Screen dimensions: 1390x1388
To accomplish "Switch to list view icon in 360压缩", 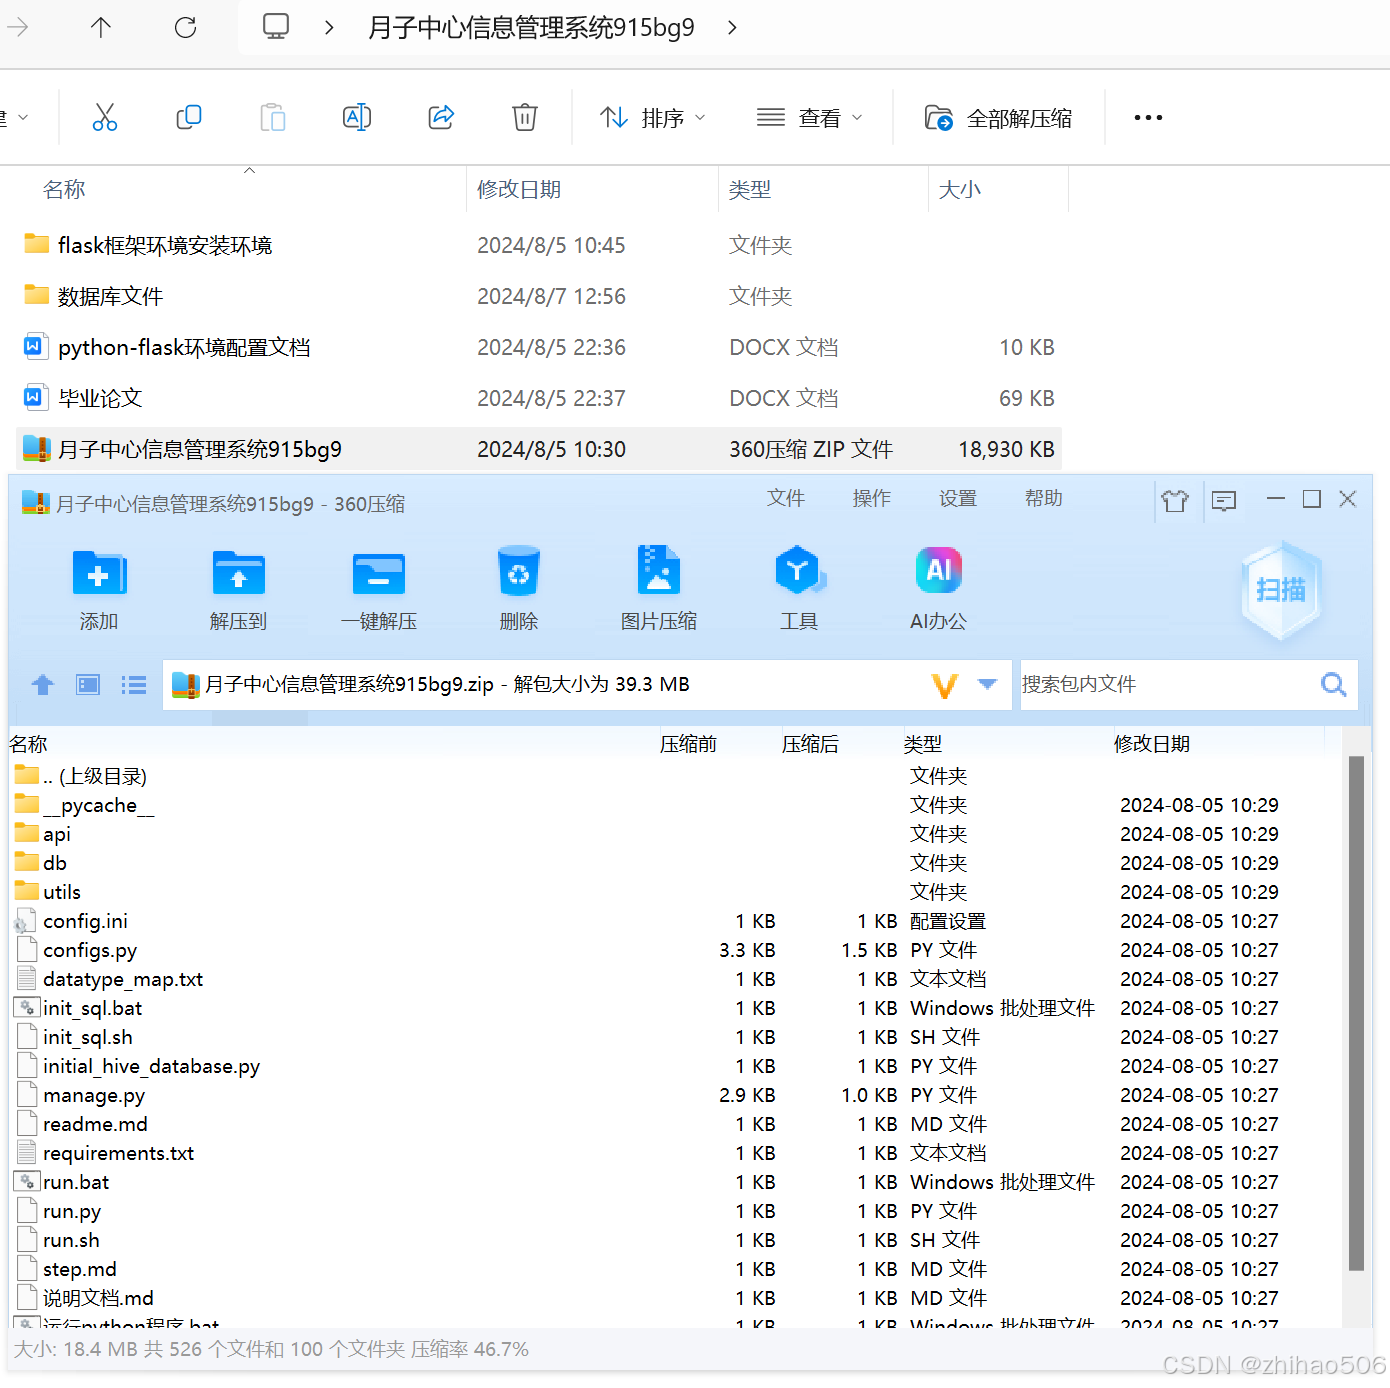I will [x=134, y=685].
